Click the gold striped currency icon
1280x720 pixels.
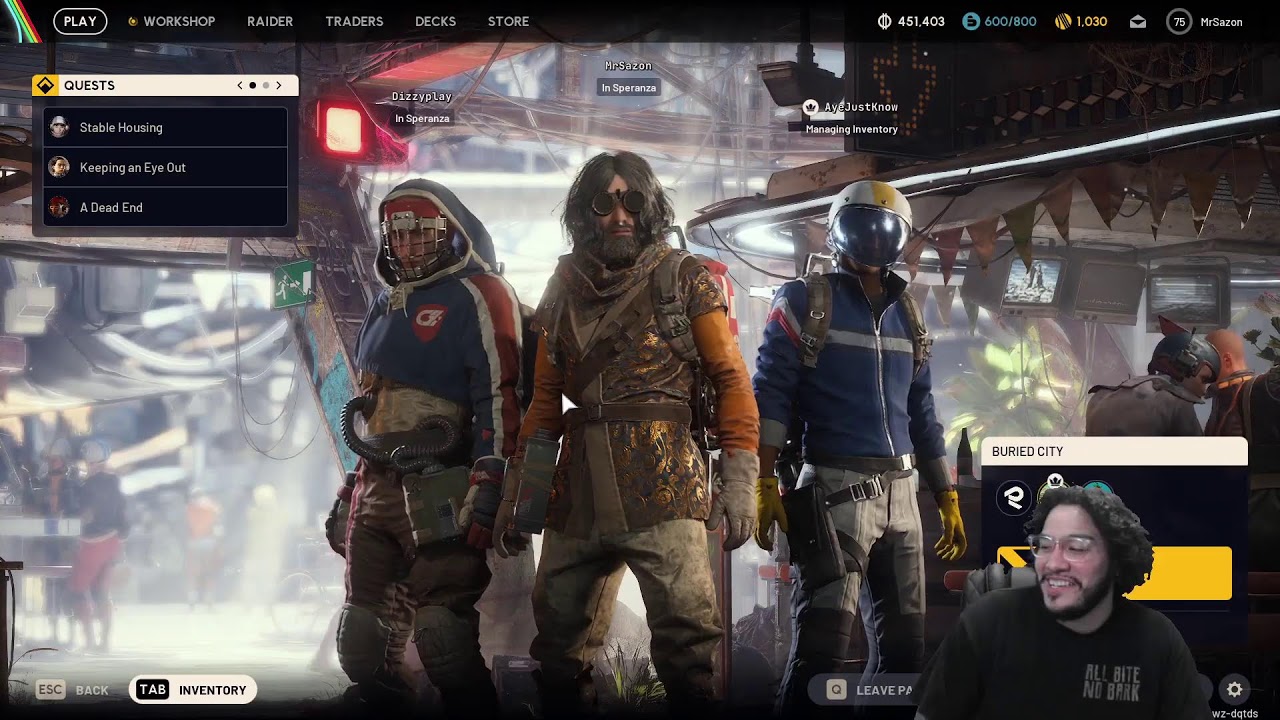click(x=1063, y=21)
